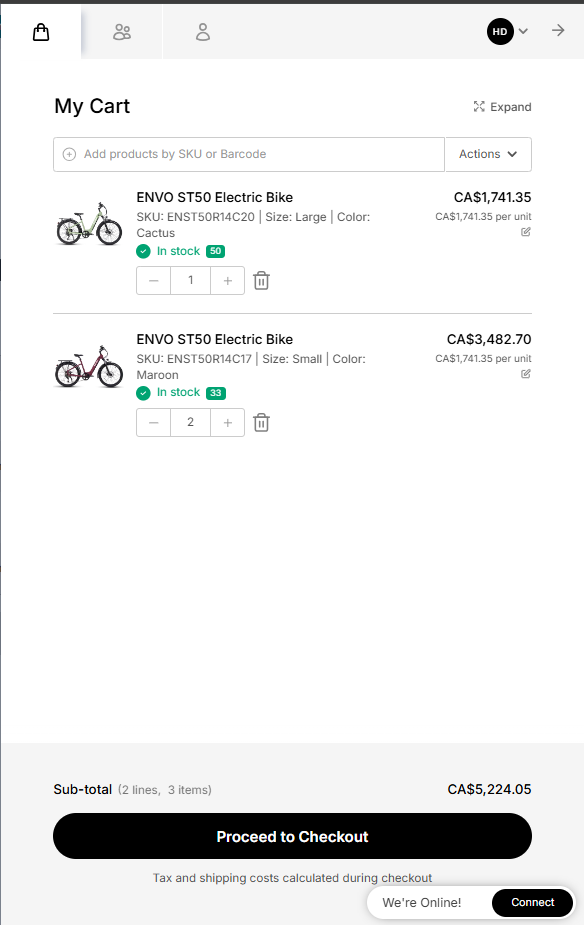Delete the Cactus ENVO ST50 bike

261,281
